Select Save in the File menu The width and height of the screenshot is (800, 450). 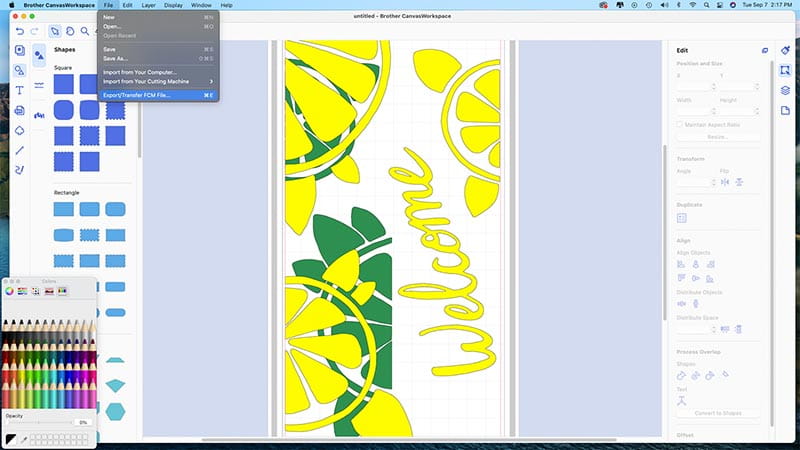click(158, 49)
